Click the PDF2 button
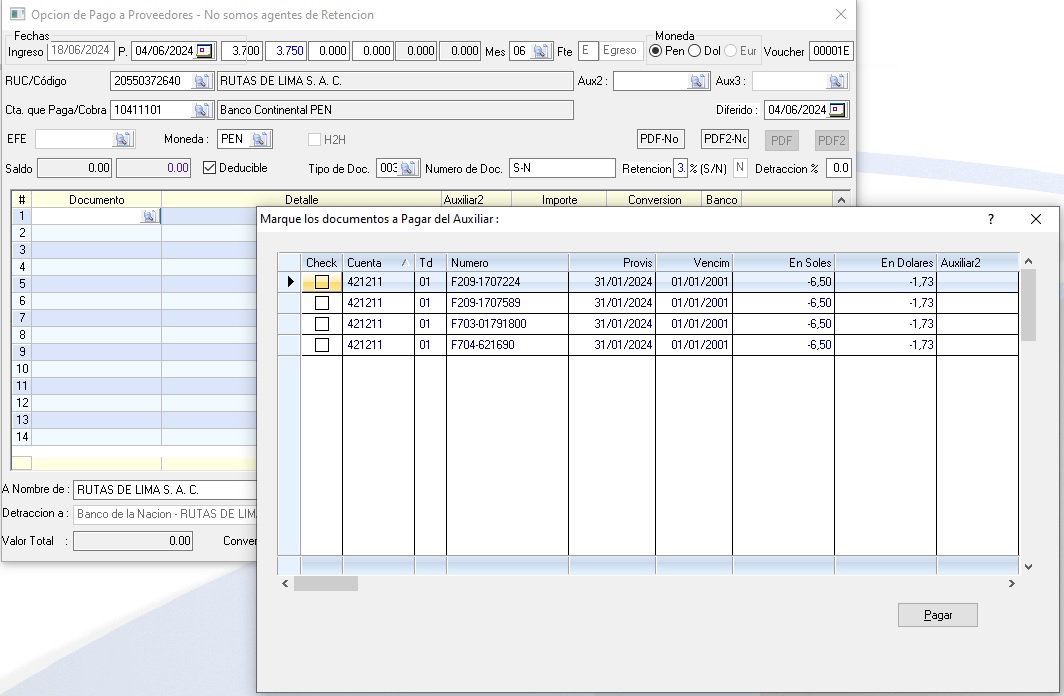 pos(831,140)
